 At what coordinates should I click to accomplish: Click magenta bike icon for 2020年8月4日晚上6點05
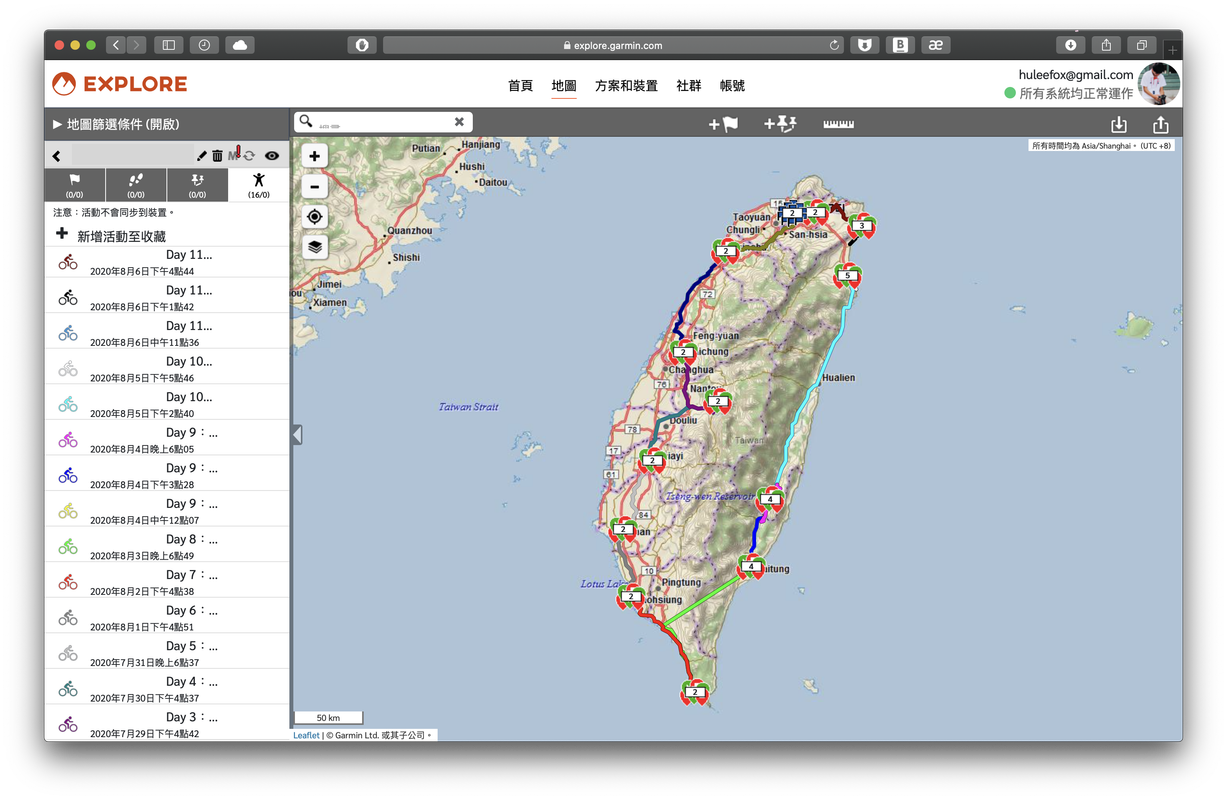point(68,440)
